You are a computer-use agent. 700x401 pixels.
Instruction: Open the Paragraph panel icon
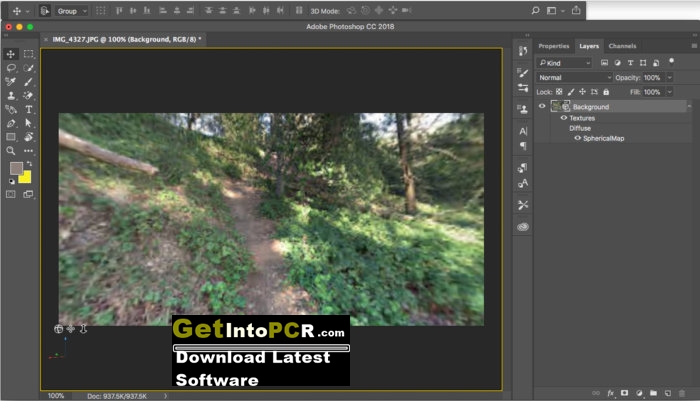523,146
